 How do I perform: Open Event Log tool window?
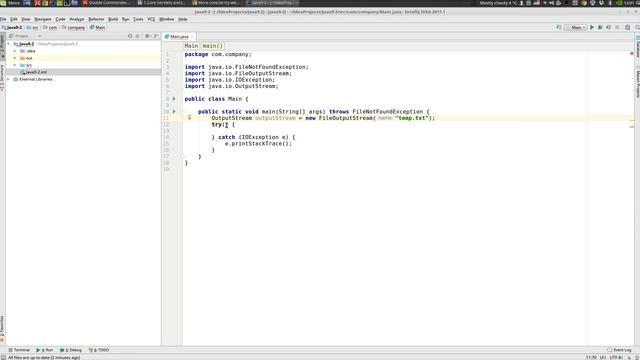pyautogui.click(x=620, y=350)
